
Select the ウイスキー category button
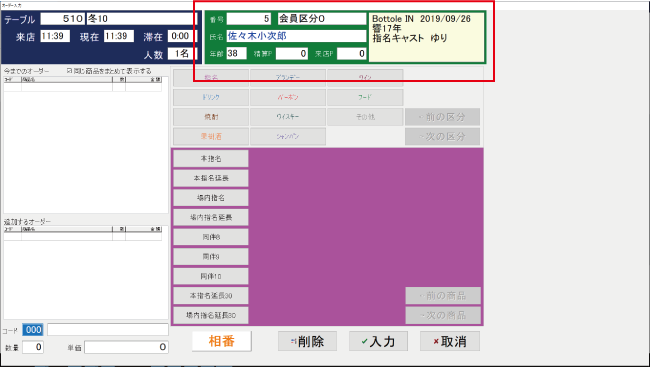point(288,117)
